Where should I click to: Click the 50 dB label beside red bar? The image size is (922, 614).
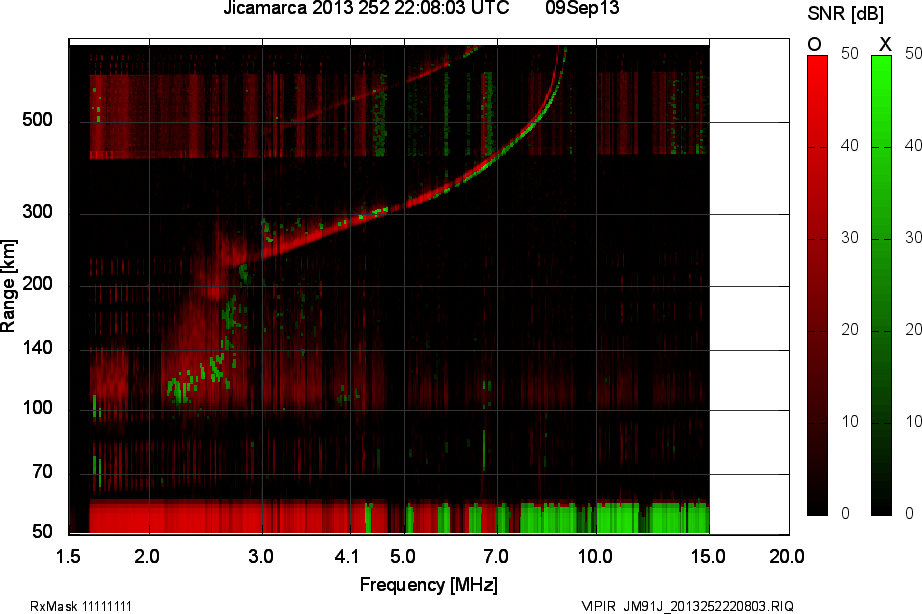tap(850, 54)
